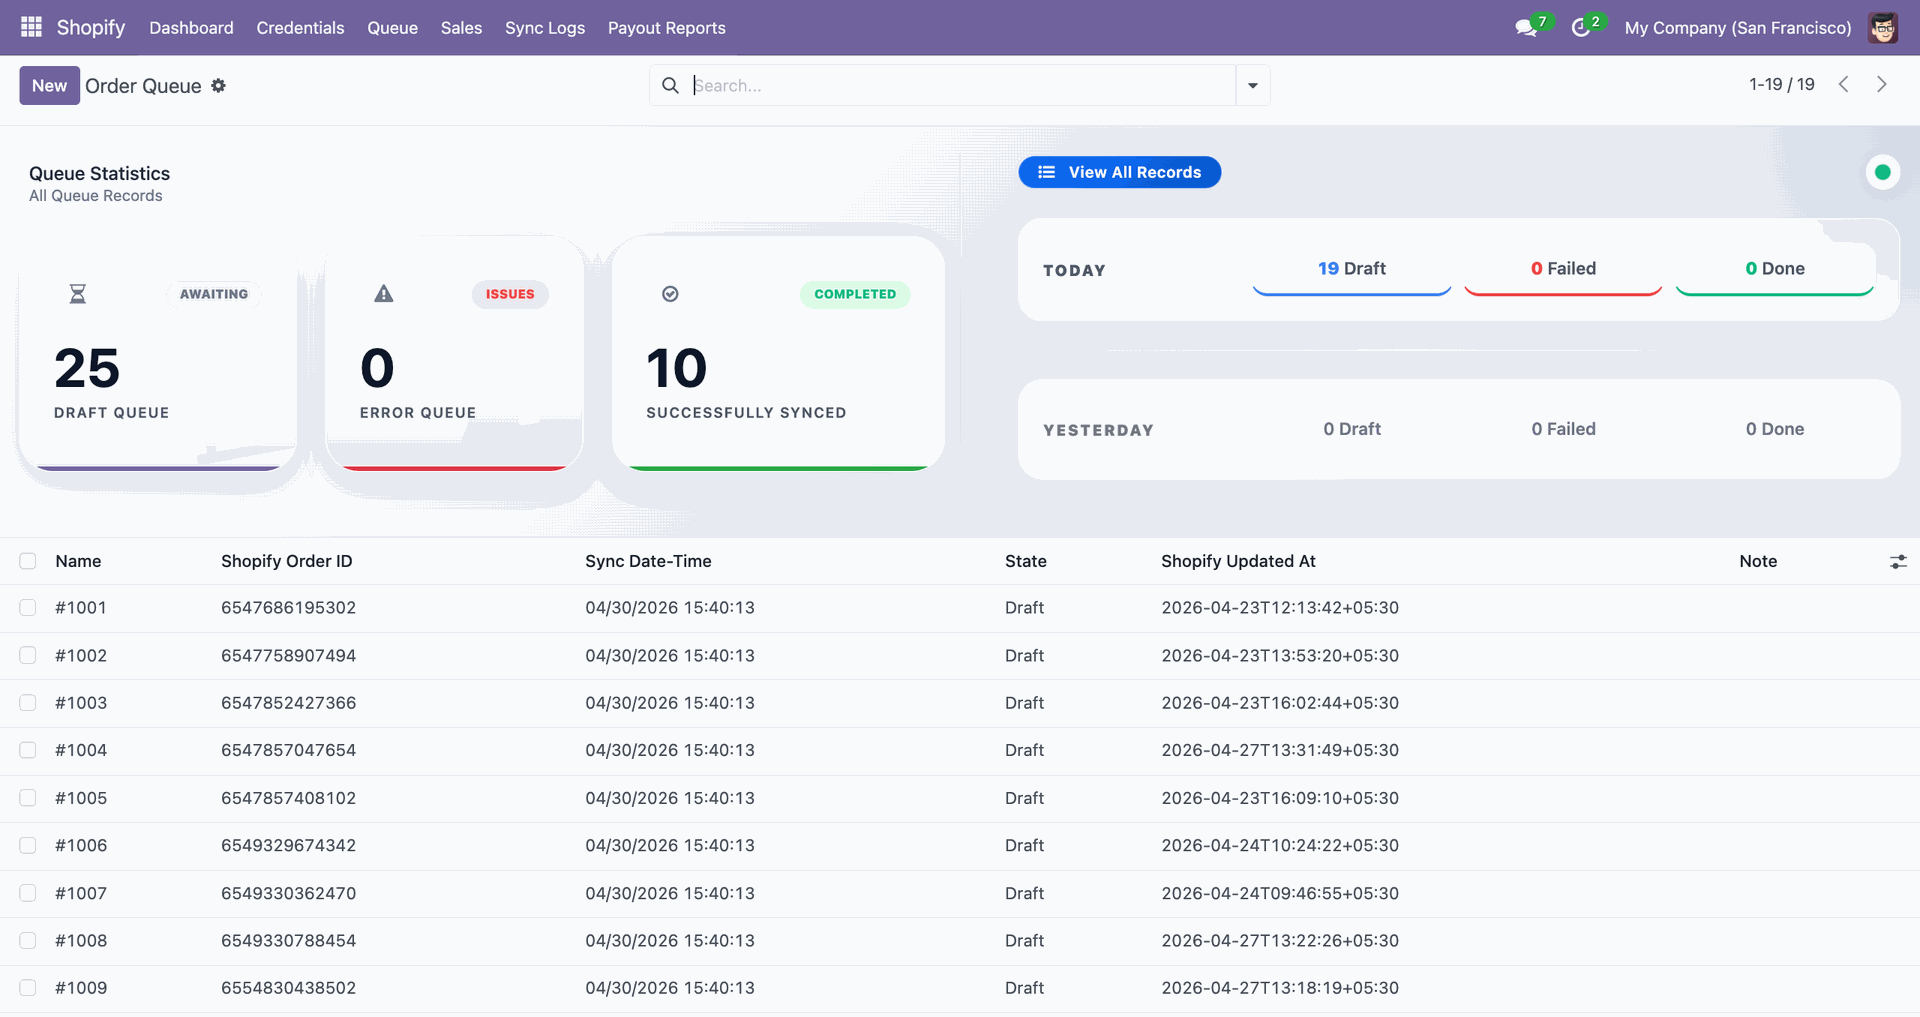Click the user avatar in top bar
Image resolution: width=1920 pixels, height=1017 pixels.
1883,28
